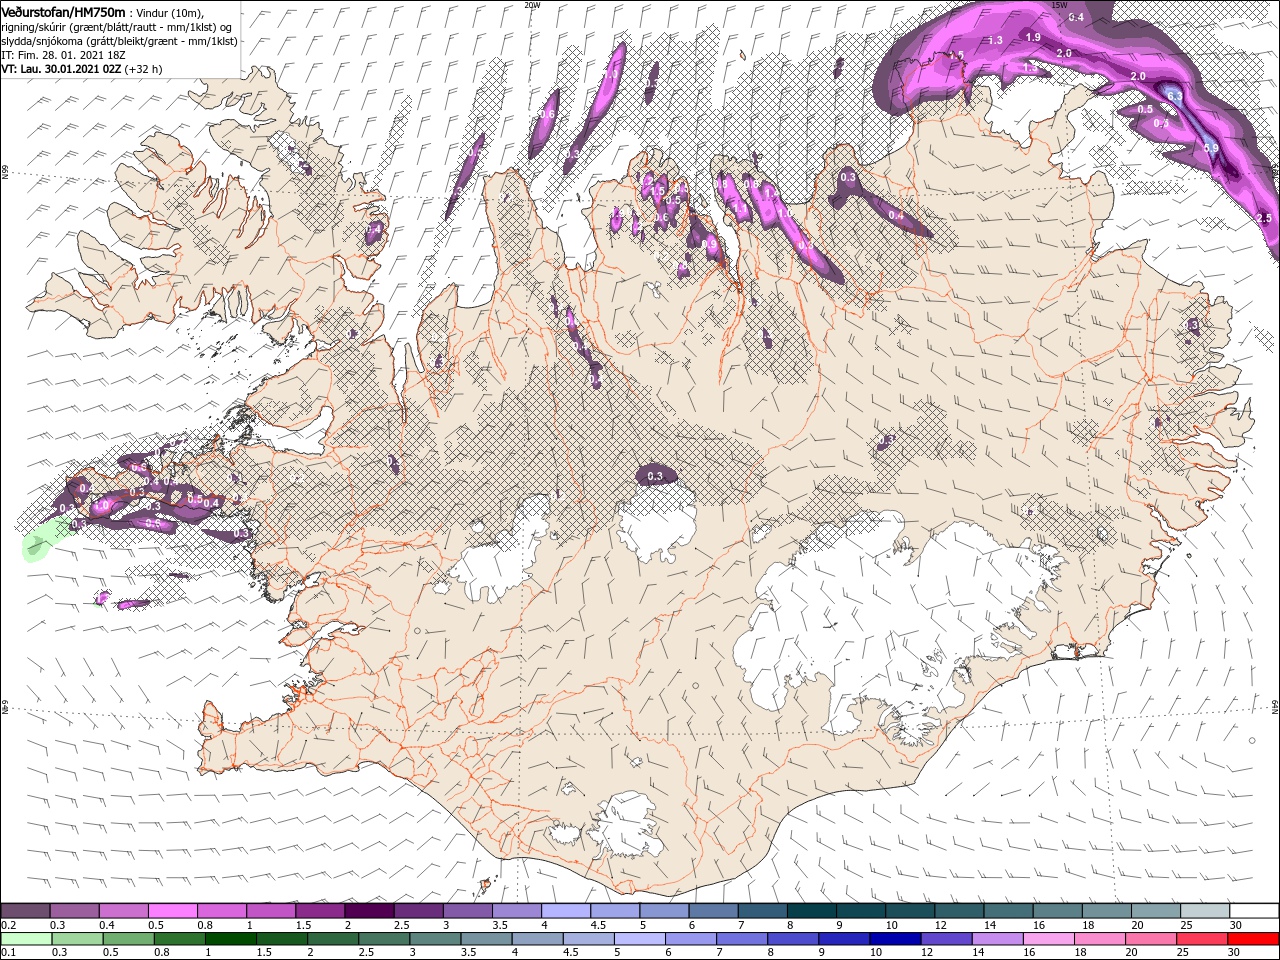Select the 'Vindur (10m)' header label
Viewport: 1280px width, 960px height.
coord(169,12)
